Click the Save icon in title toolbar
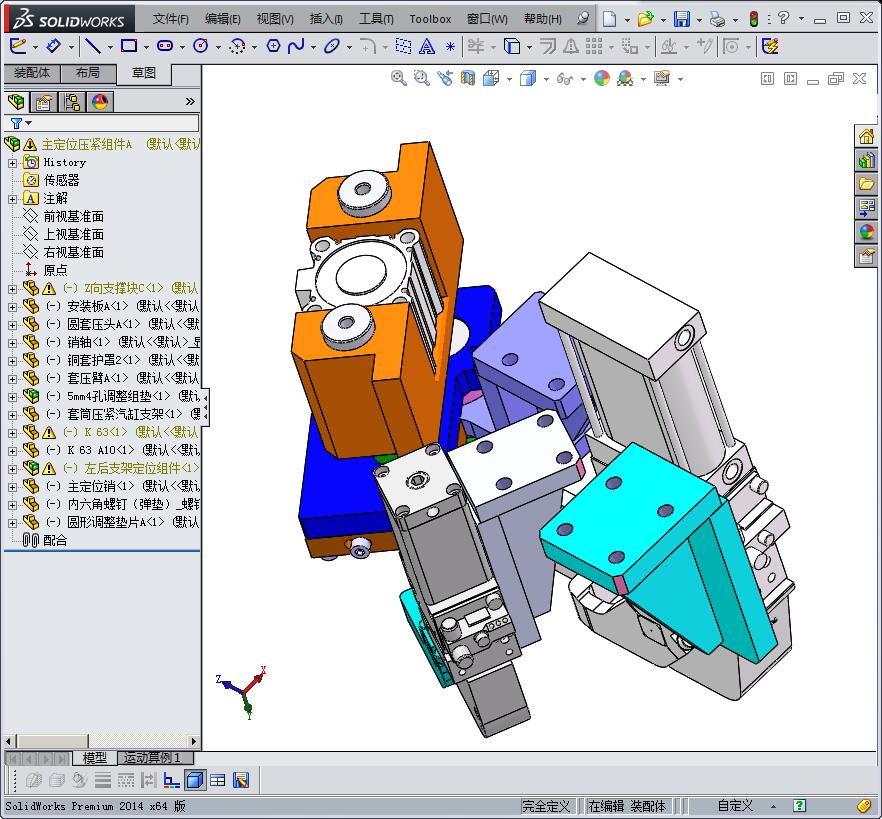 [682, 19]
